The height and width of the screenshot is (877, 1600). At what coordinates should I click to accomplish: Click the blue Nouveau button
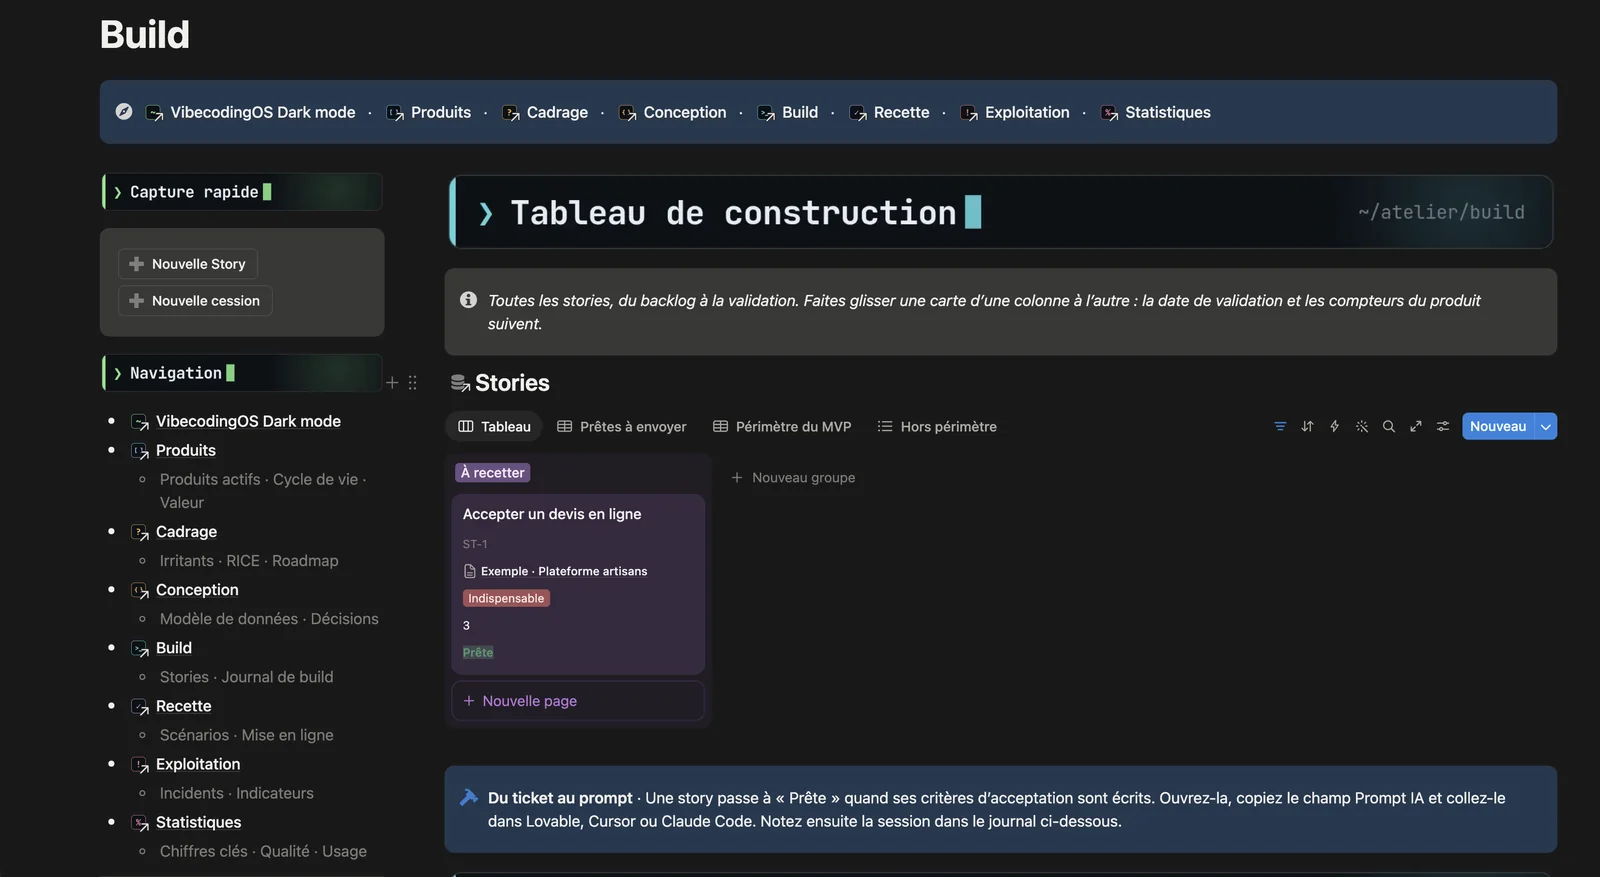pos(1498,426)
